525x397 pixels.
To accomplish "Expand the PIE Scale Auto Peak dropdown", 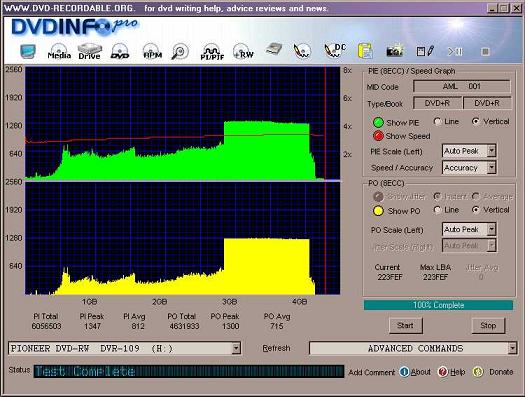I will click(491, 151).
